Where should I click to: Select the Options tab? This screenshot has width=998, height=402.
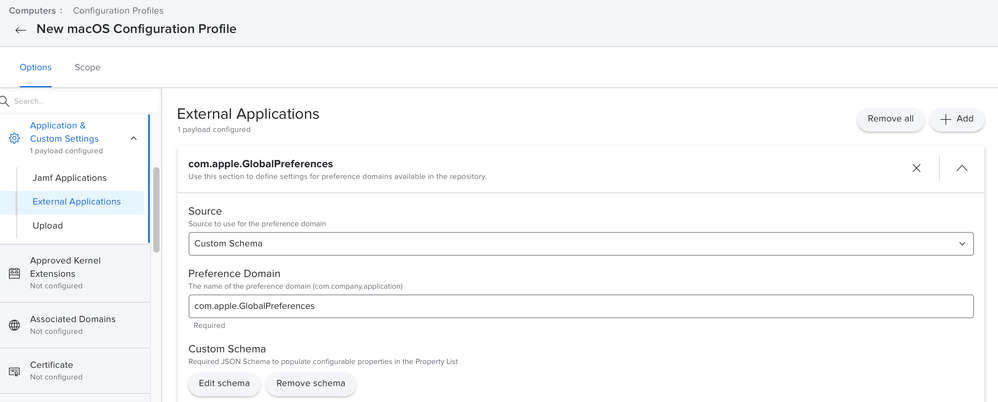(36, 67)
